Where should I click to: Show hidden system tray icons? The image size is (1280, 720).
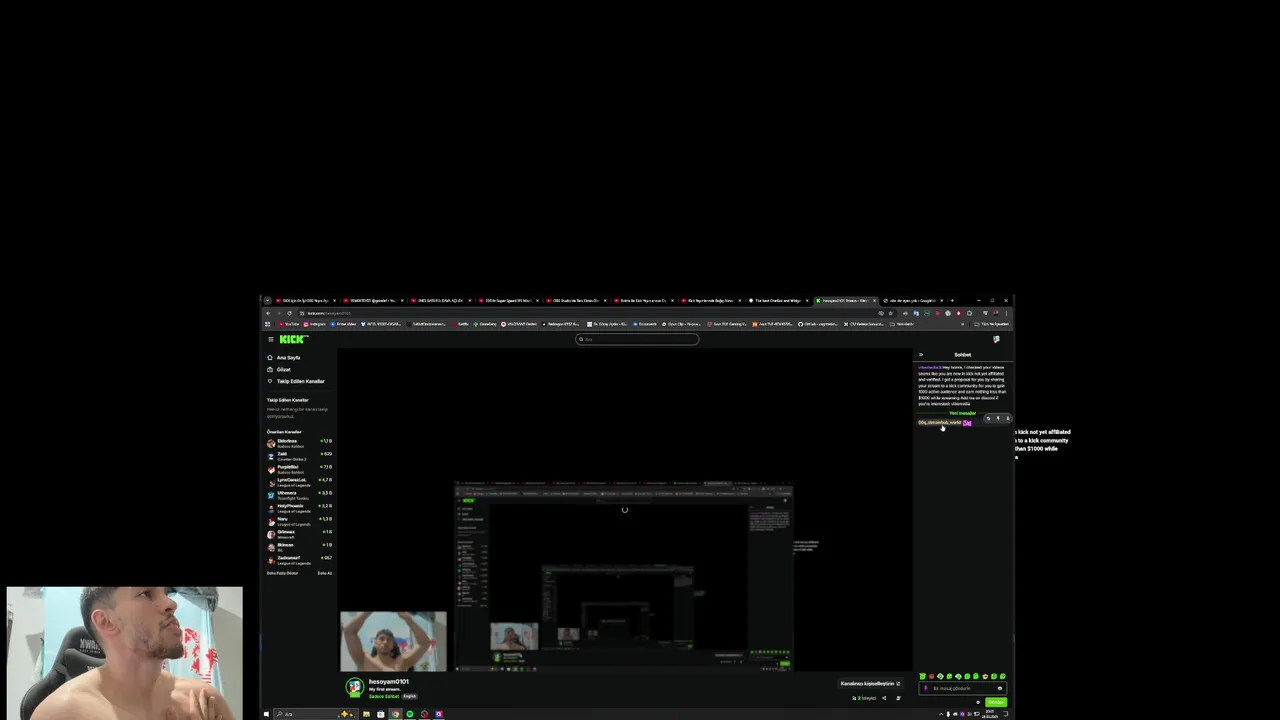click(941, 714)
